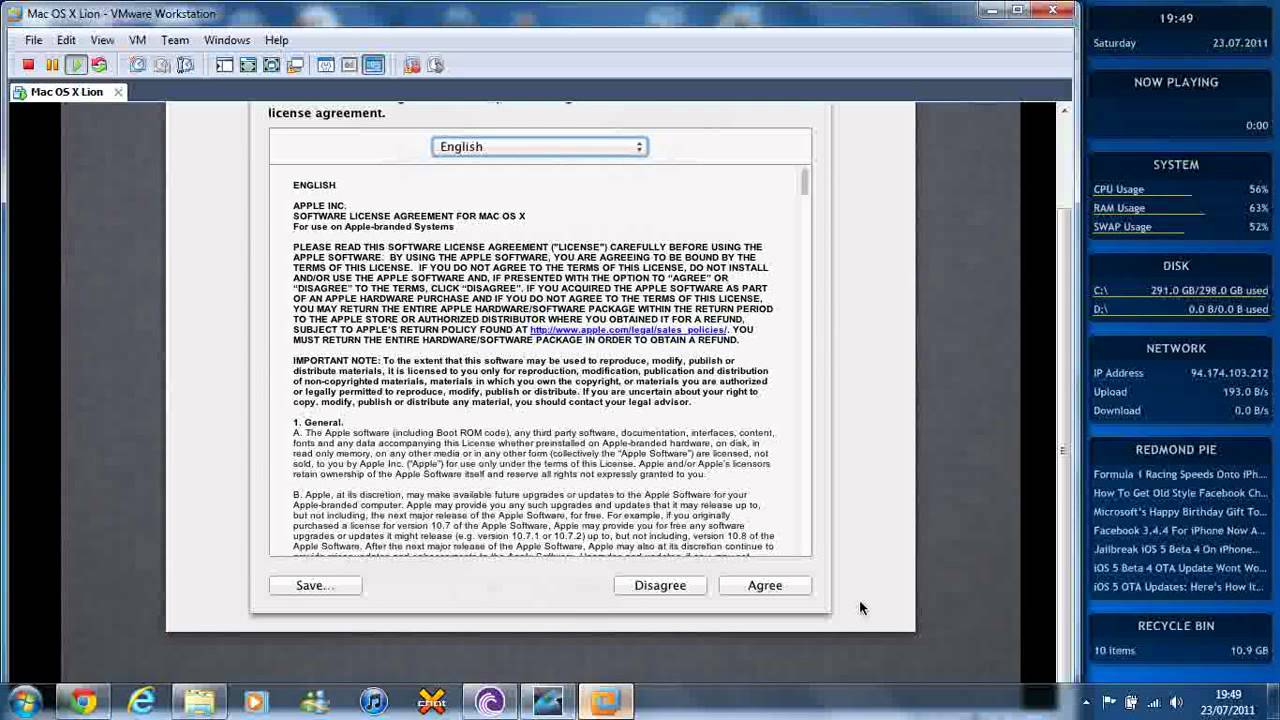Click the Recycle Bin 10 items entry
The width and height of the screenshot is (1280, 720).
coord(1180,651)
